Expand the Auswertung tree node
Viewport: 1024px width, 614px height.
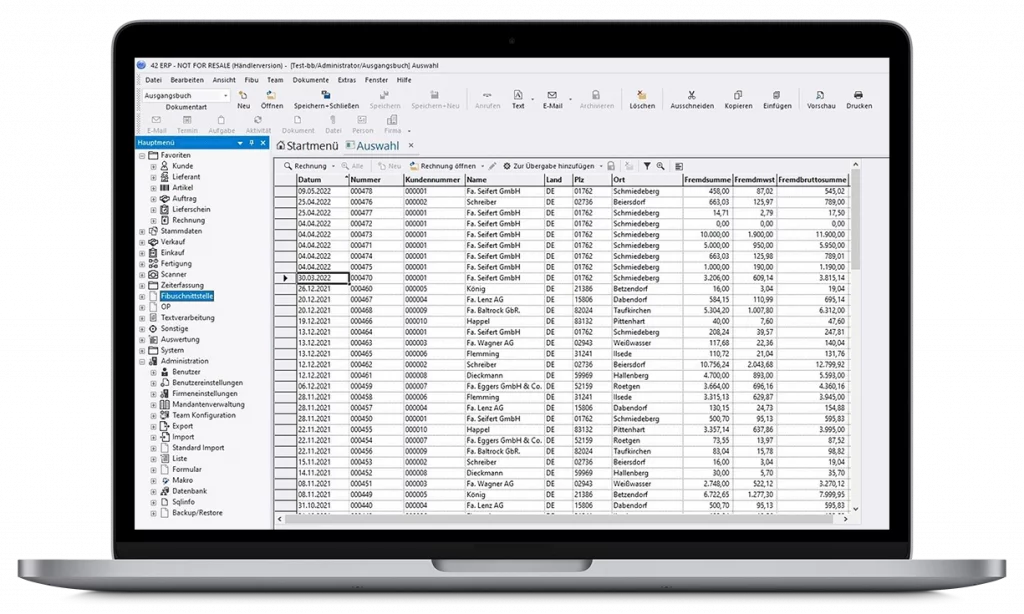tap(142, 340)
